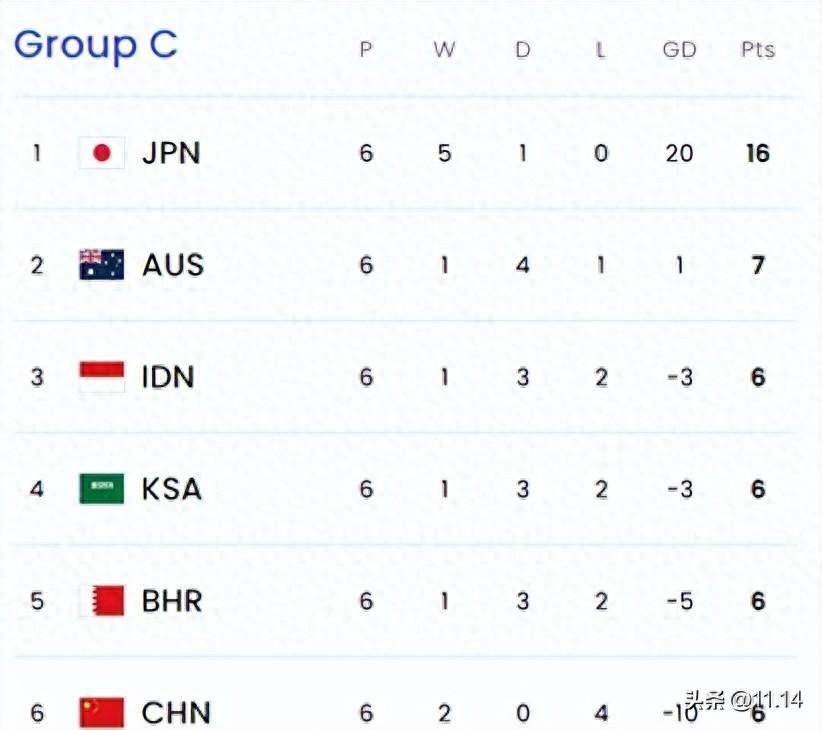Viewport: 822px width, 730px height.
Task: Click Australia's 7 points value
Action: 758,265
